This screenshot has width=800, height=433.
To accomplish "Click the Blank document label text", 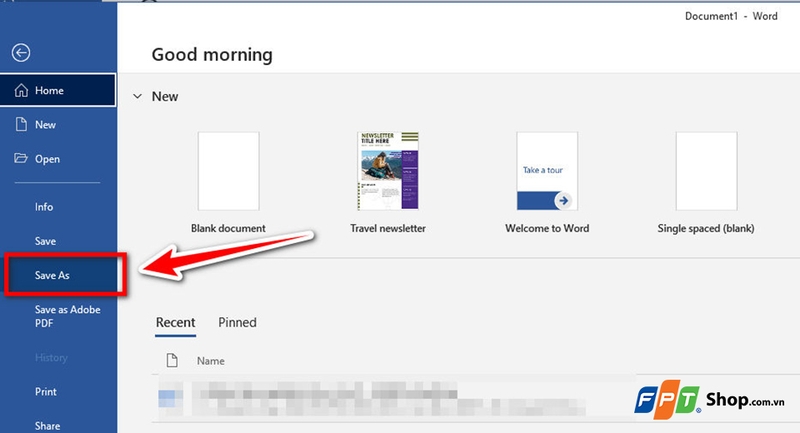I will pyautogui.click(x=229, y=228).
